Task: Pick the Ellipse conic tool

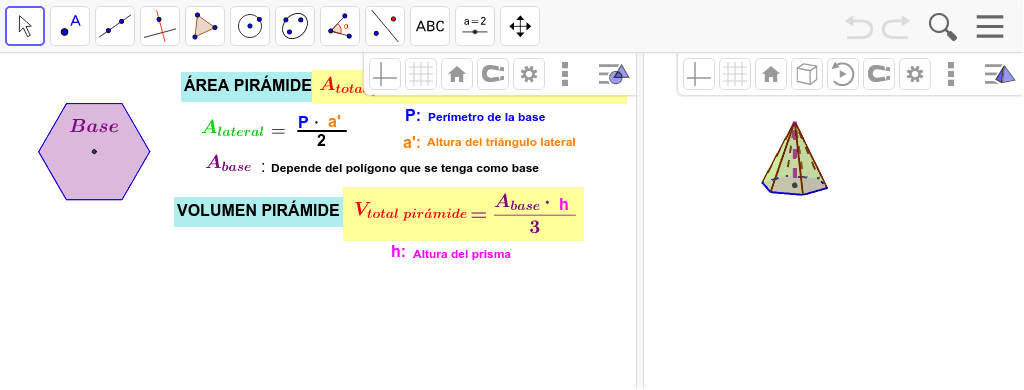Action: tap(295, 26)
